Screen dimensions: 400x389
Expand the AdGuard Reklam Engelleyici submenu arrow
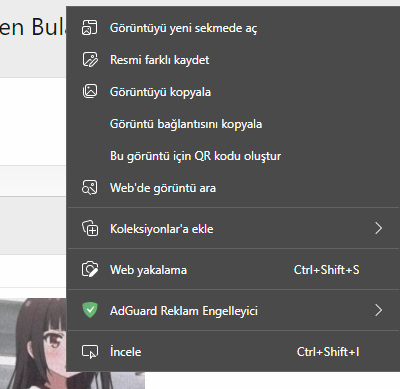(x=378, y=310)
